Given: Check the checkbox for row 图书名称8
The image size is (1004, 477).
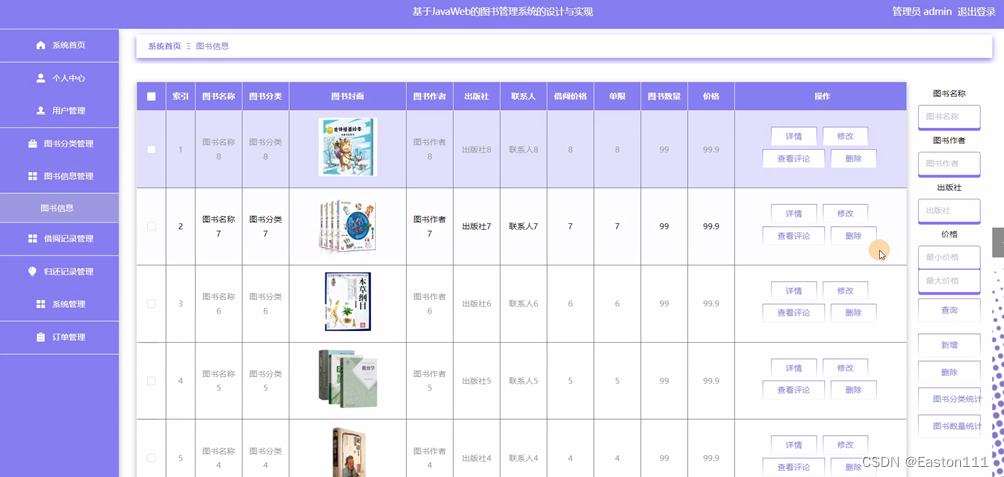Looking at the screenshot, I should tap(151, 149).
